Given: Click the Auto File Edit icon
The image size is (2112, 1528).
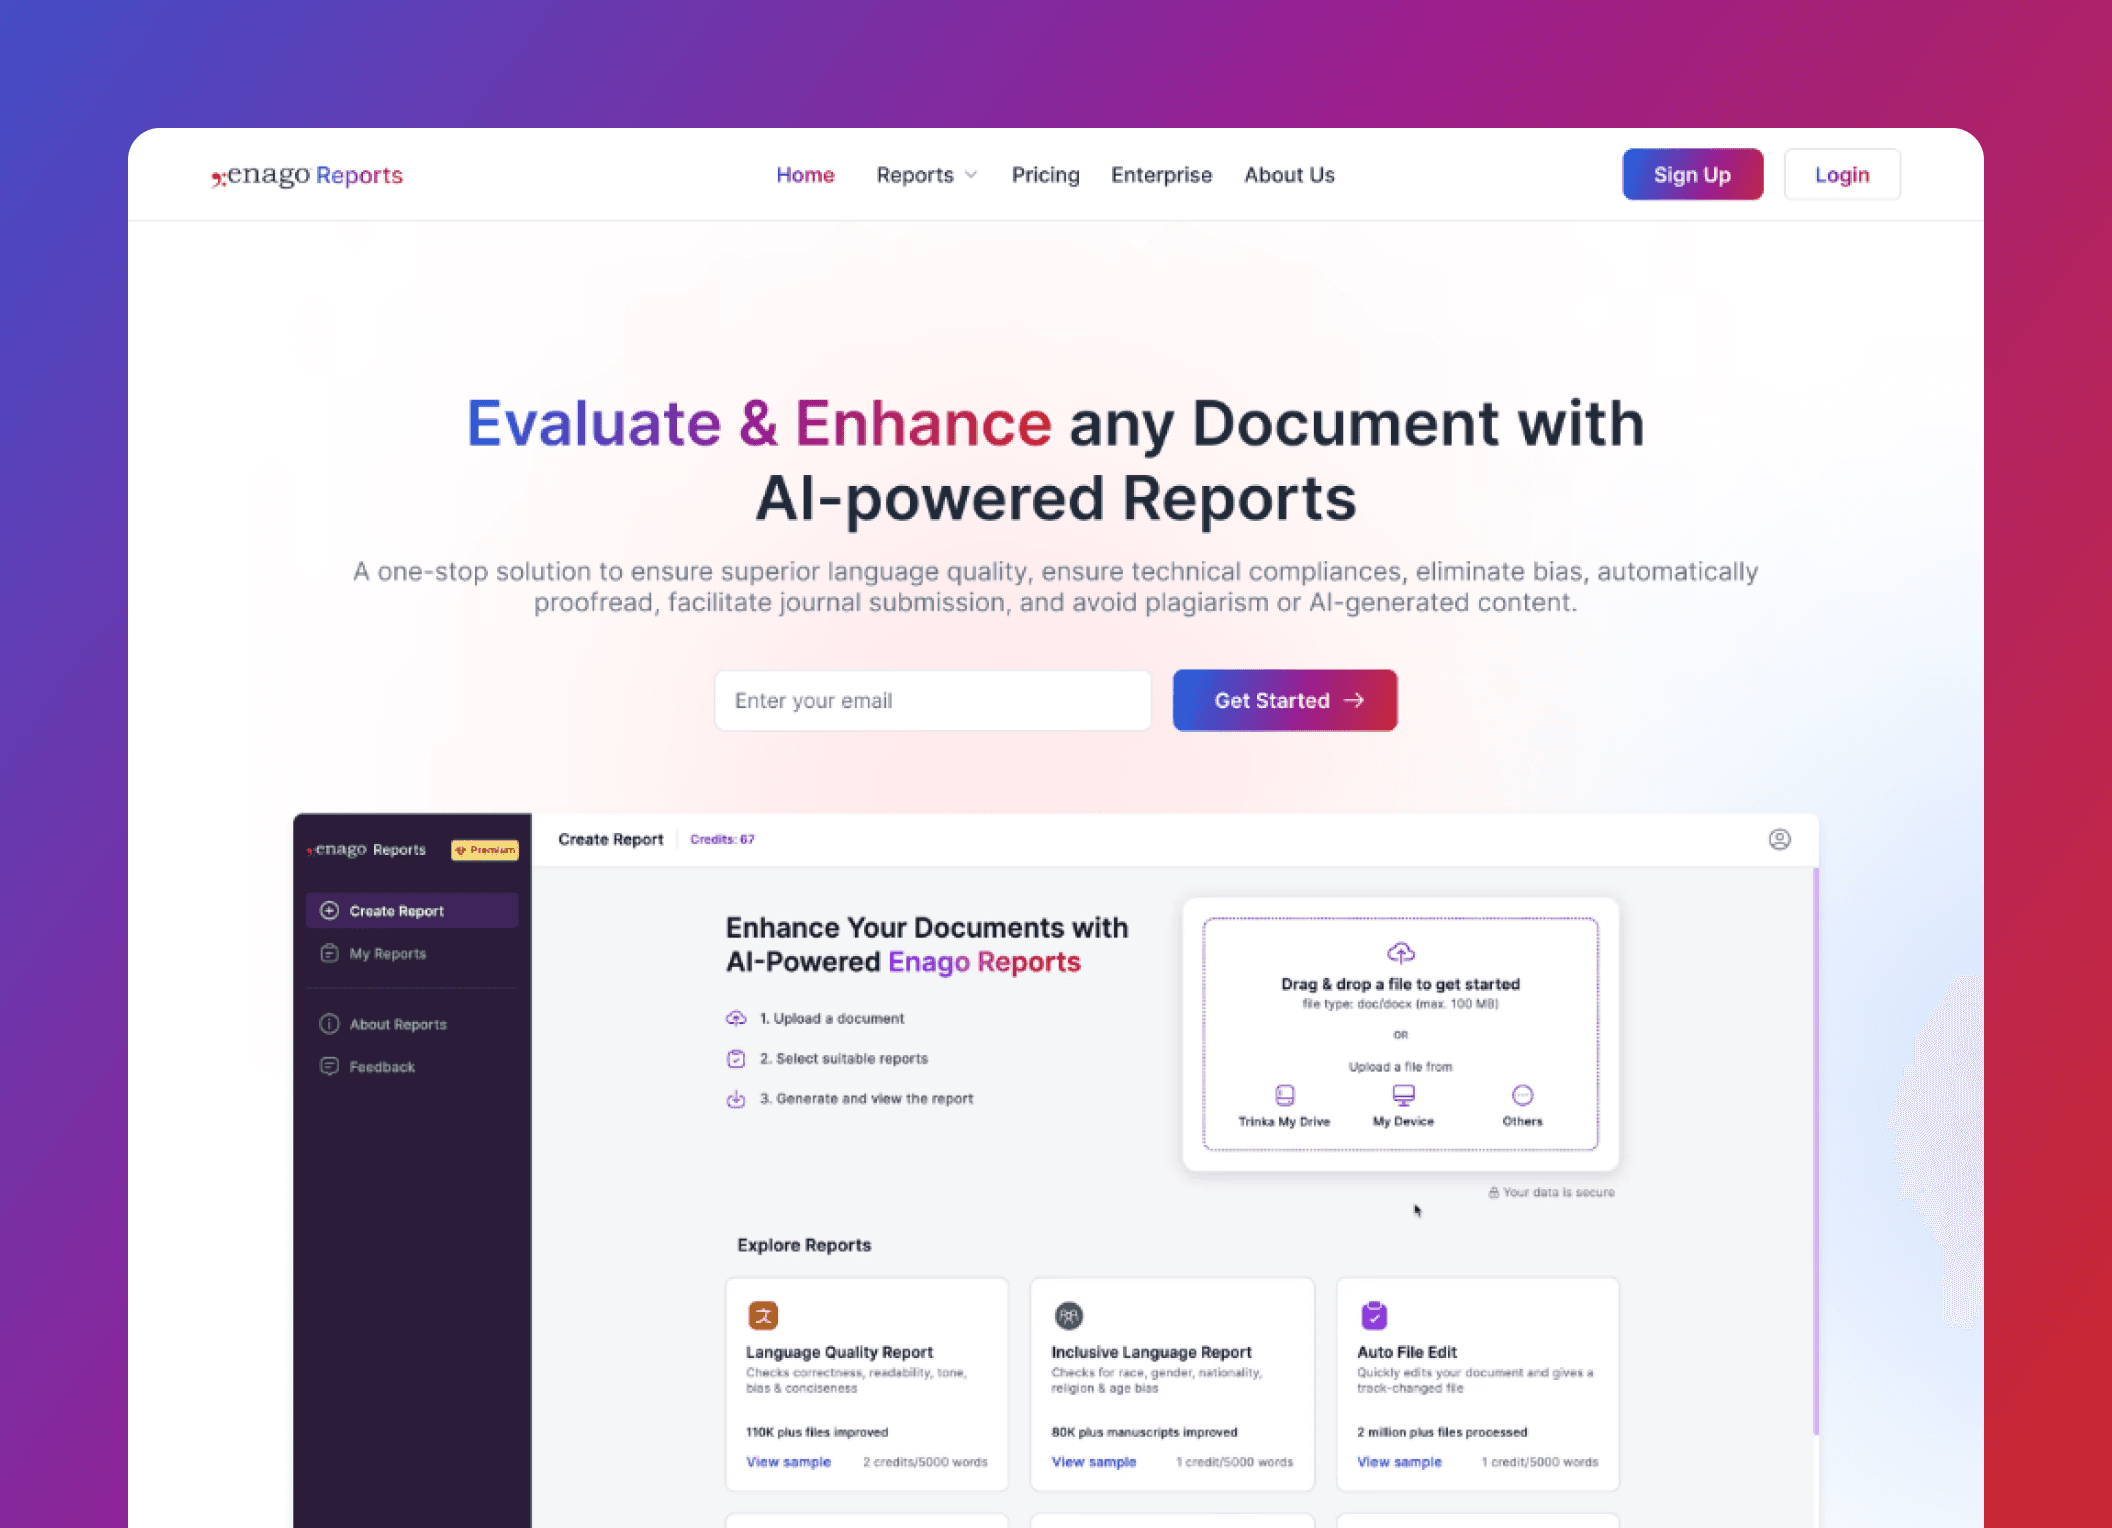Looking at the screenshot, I should [x=1374, y=1315].
